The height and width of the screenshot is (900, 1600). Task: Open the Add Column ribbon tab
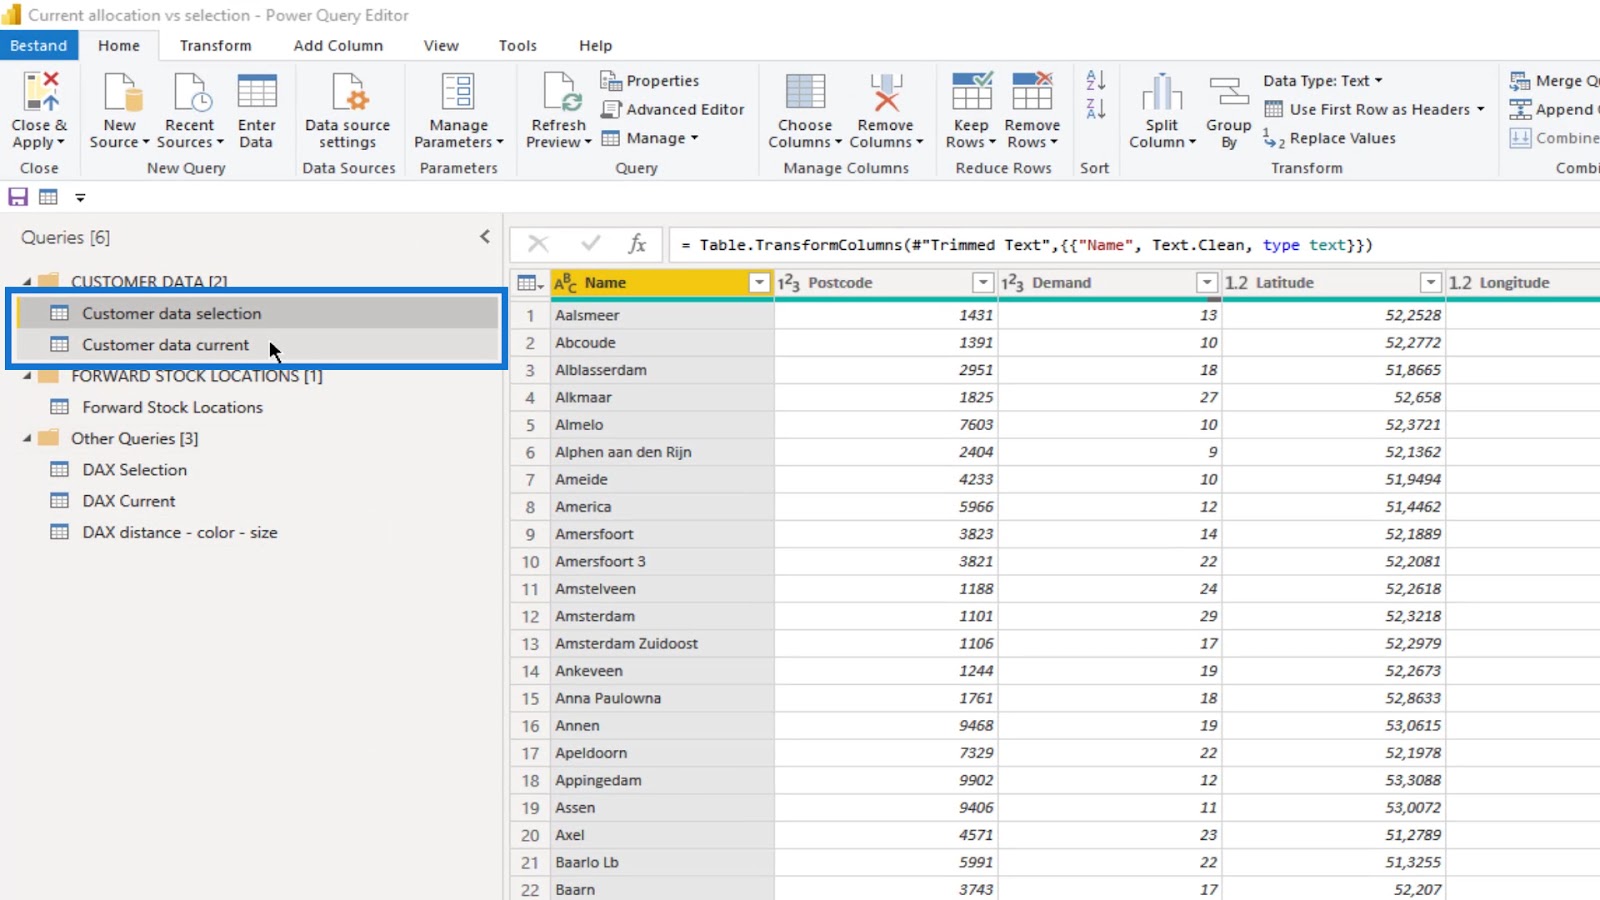pos(338,46)
